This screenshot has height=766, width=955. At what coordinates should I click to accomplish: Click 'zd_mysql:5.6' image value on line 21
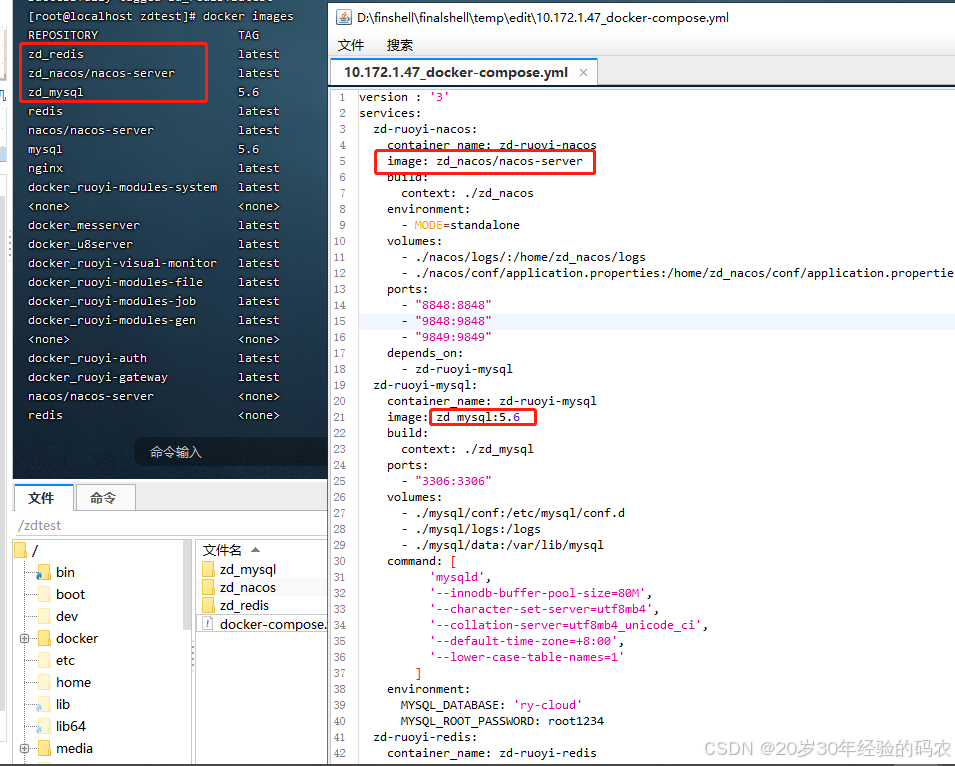click(478, 417)
